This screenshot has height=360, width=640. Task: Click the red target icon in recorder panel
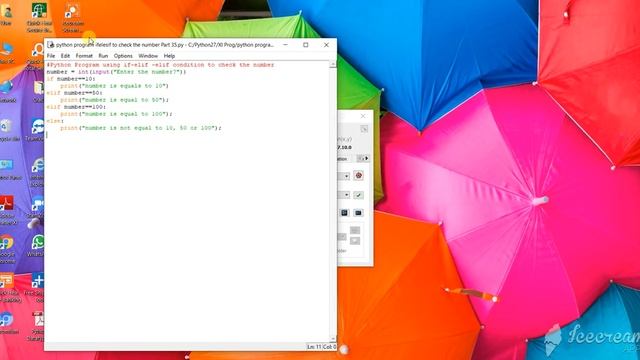[x=358, y=176]
